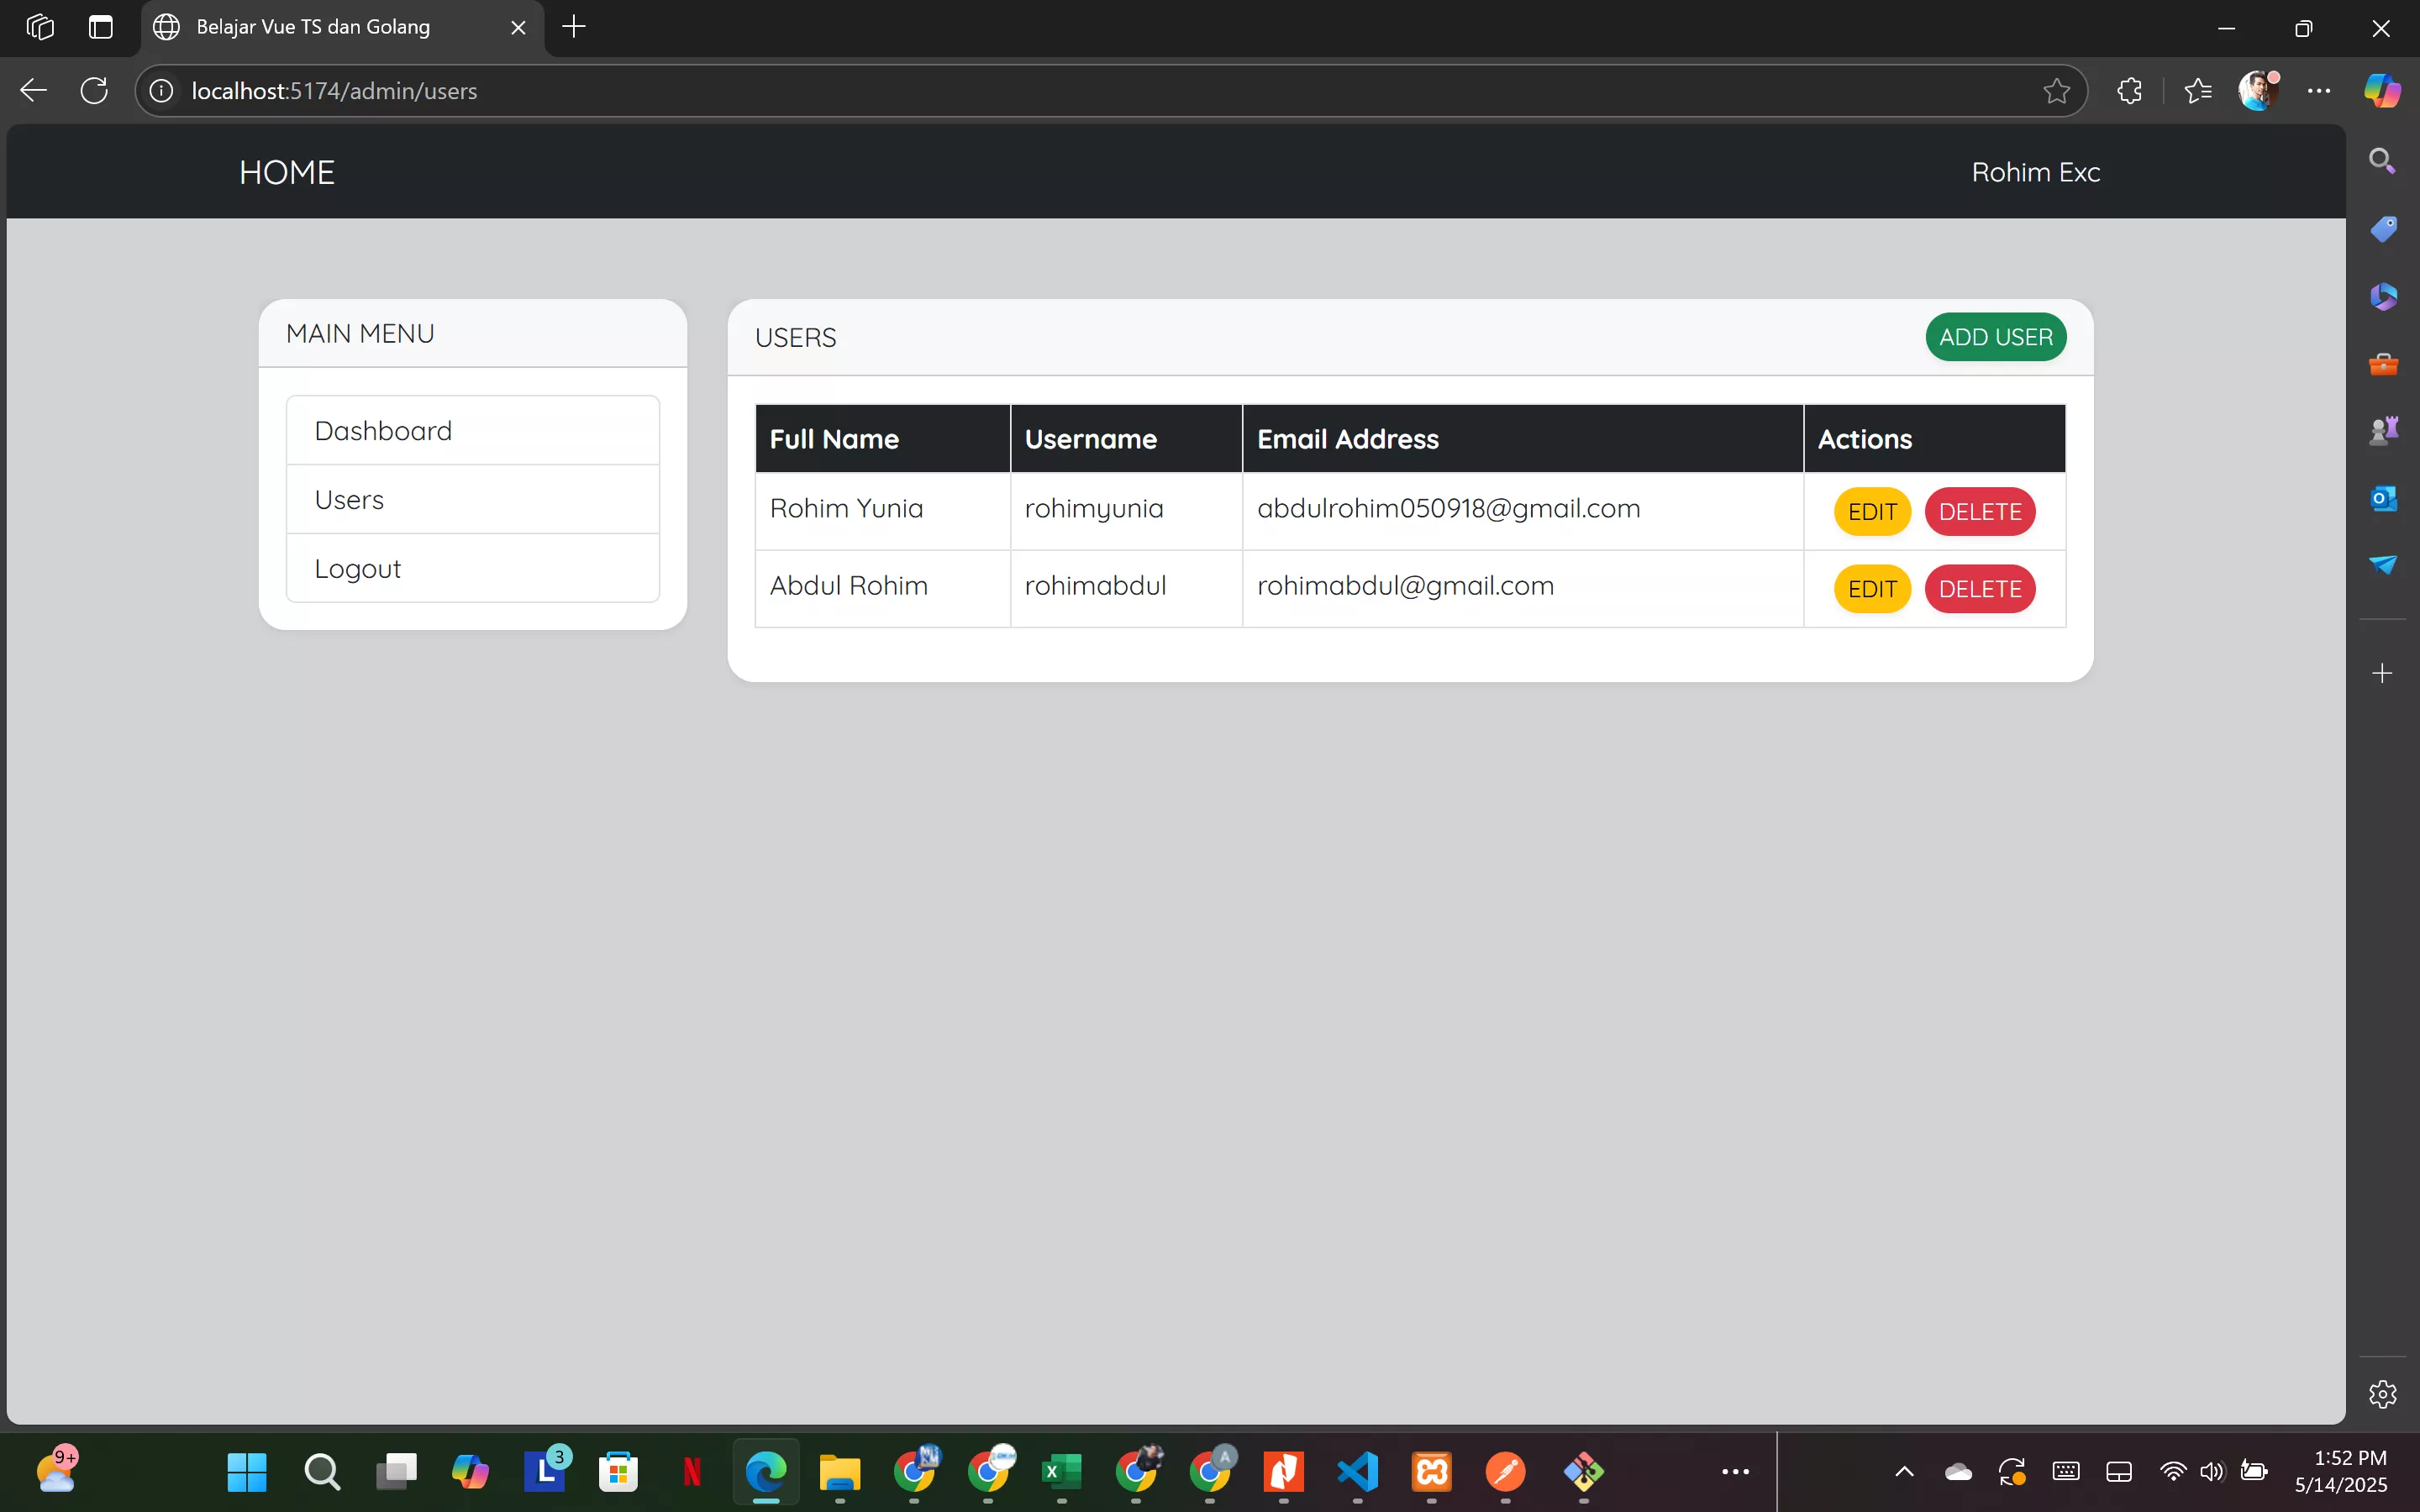Viewport: 2420px width, 1512px height.
Task: View site information icon in address bar
Action: click(161, 91)
